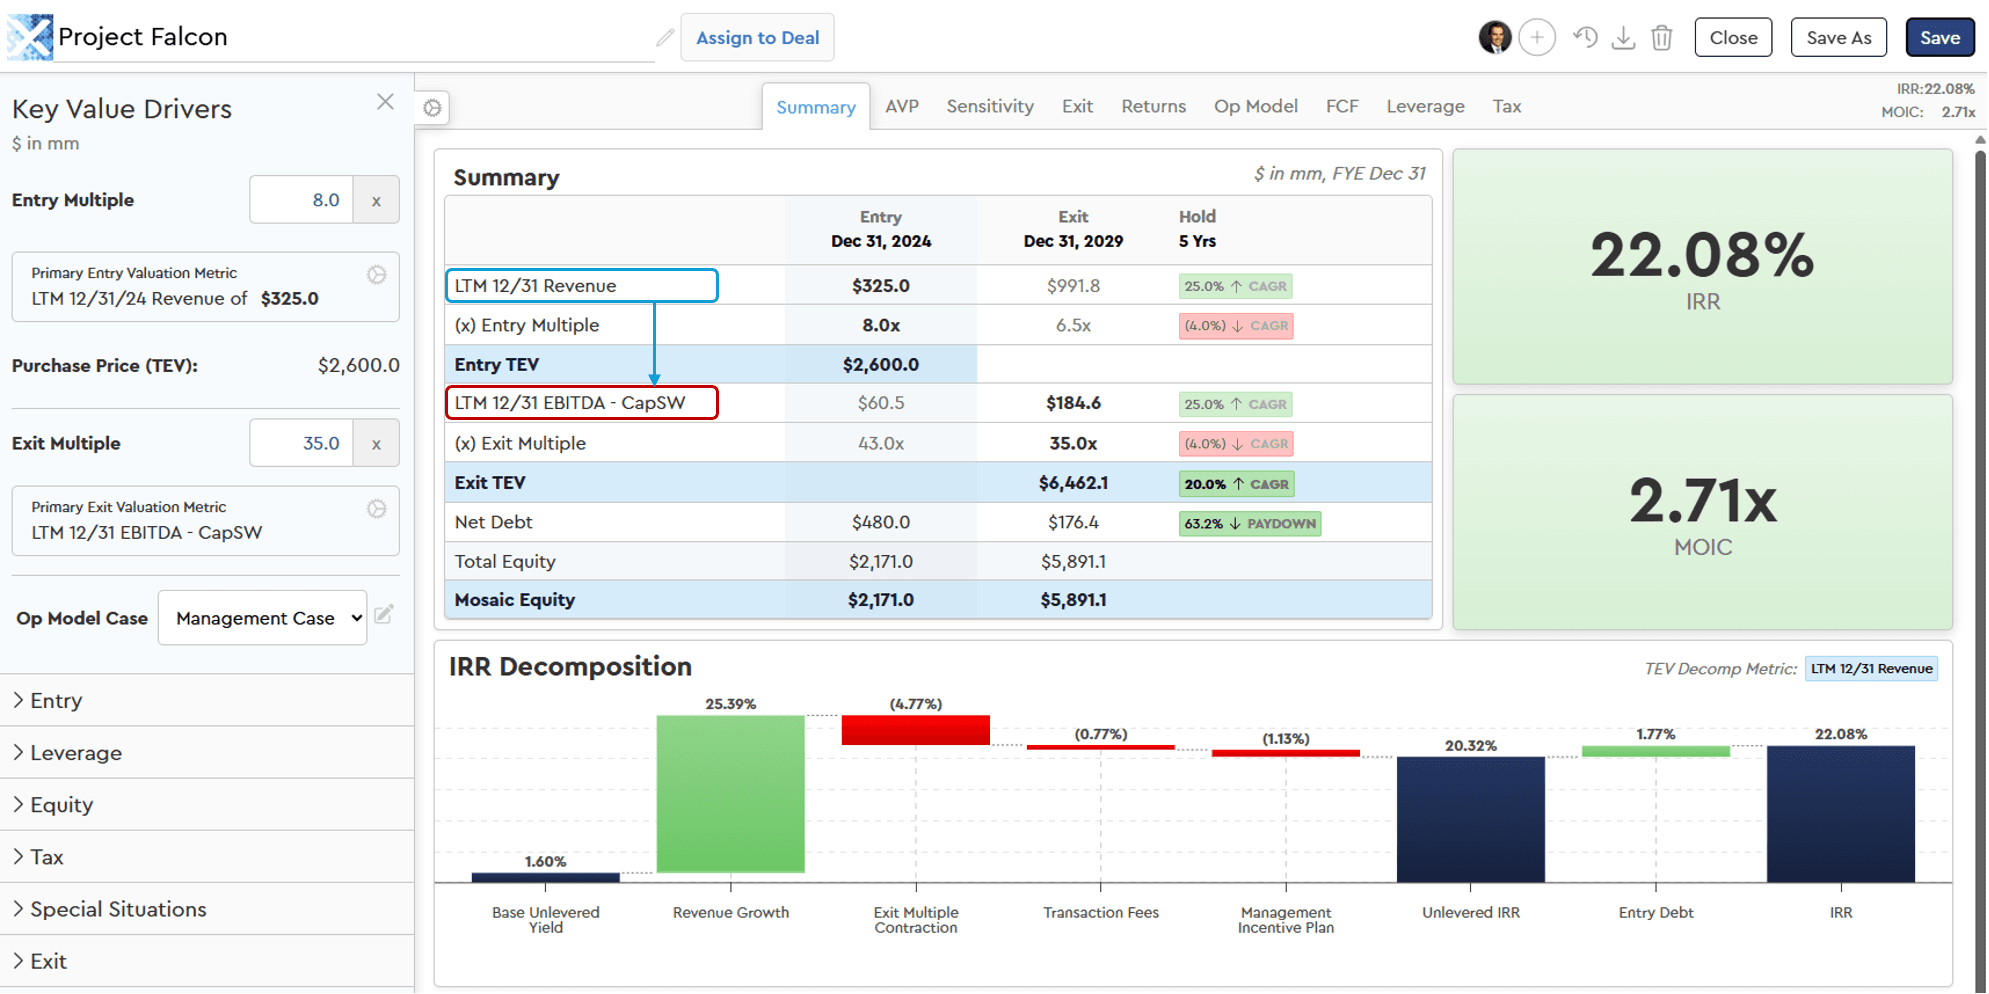Click gear on Primary Entry Valuation Metric card
Viewport: 1989px width, 994px height.
point(377,273)
